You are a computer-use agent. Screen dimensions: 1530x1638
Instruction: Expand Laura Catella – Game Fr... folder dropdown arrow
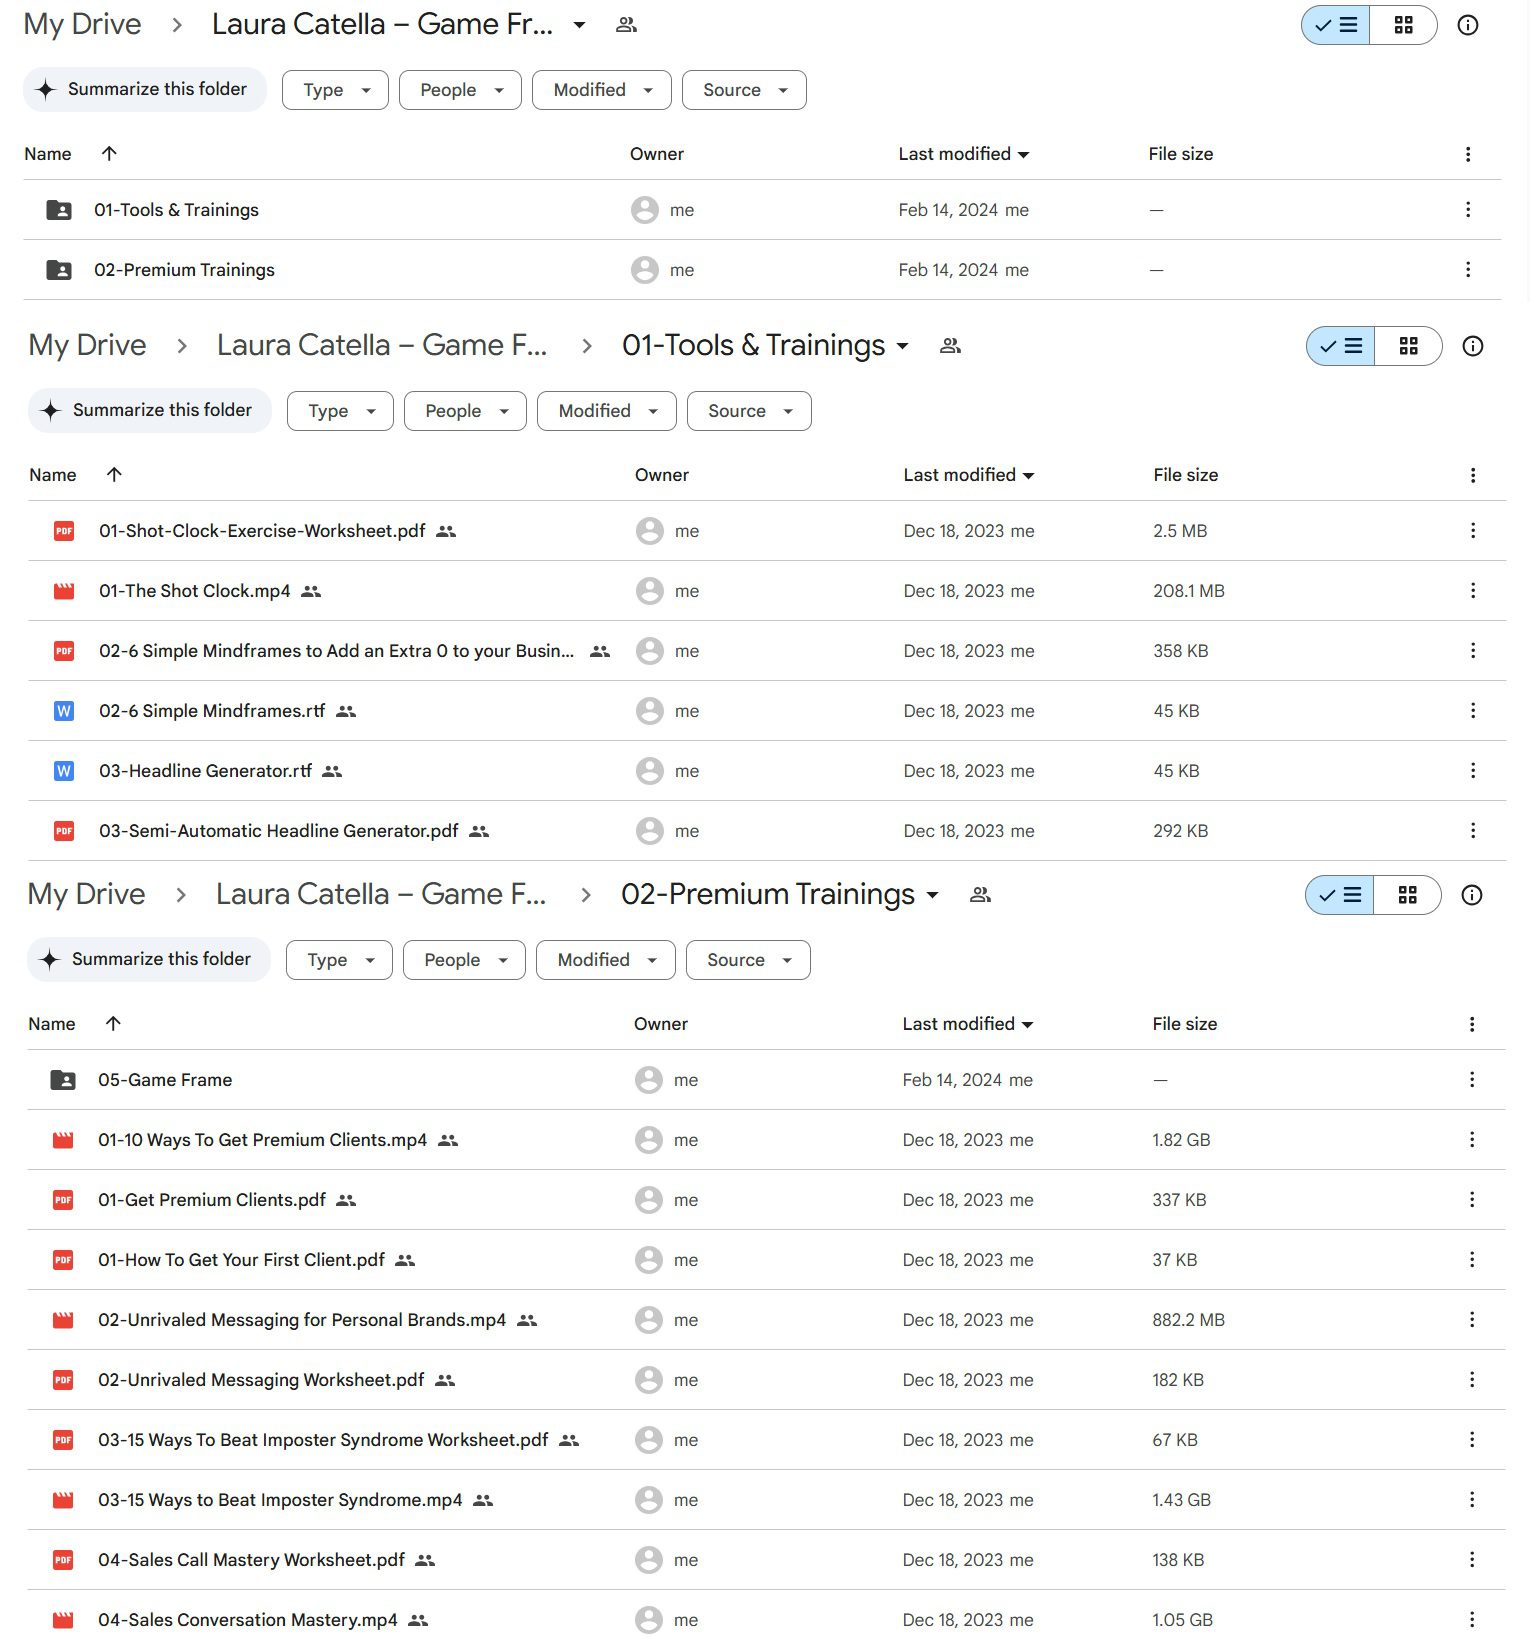pyautogui.click(x=579, y=25)
